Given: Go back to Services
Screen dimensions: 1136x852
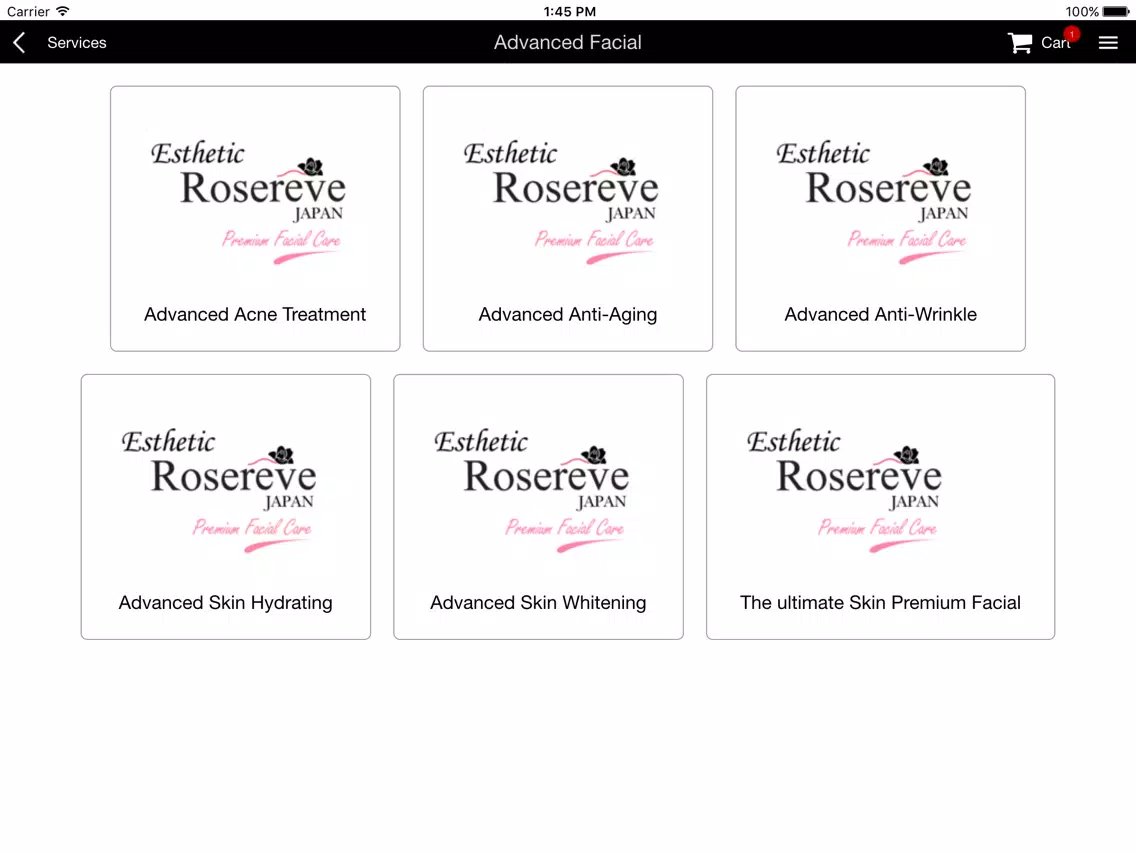Looking at the screenshot, I should (x=77, y=43).
